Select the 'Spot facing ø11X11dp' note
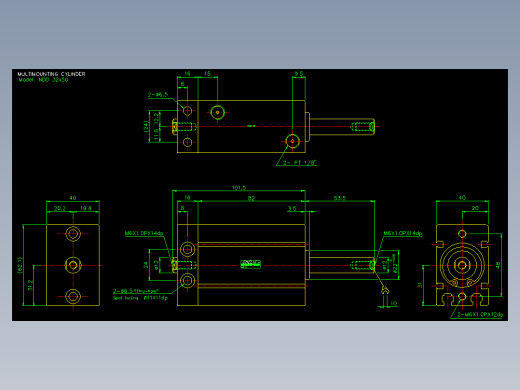Viewport: 520px width, 390px height. tap(140, 298)
